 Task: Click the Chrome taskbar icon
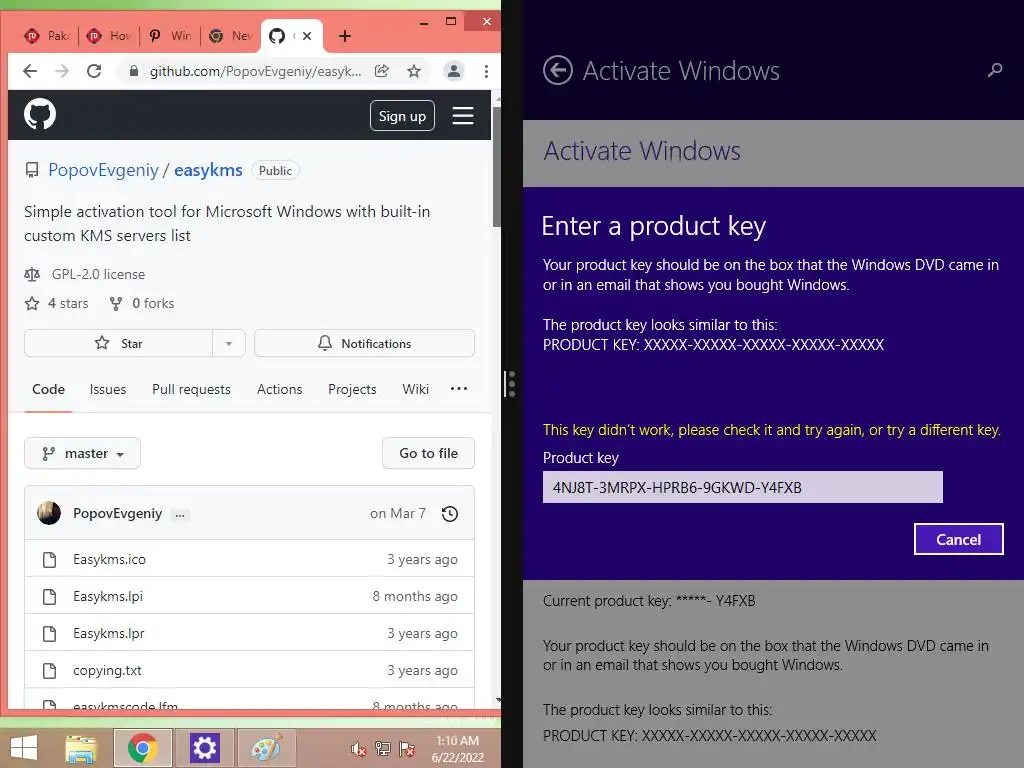pyautogui.click(x=143, y=748)
